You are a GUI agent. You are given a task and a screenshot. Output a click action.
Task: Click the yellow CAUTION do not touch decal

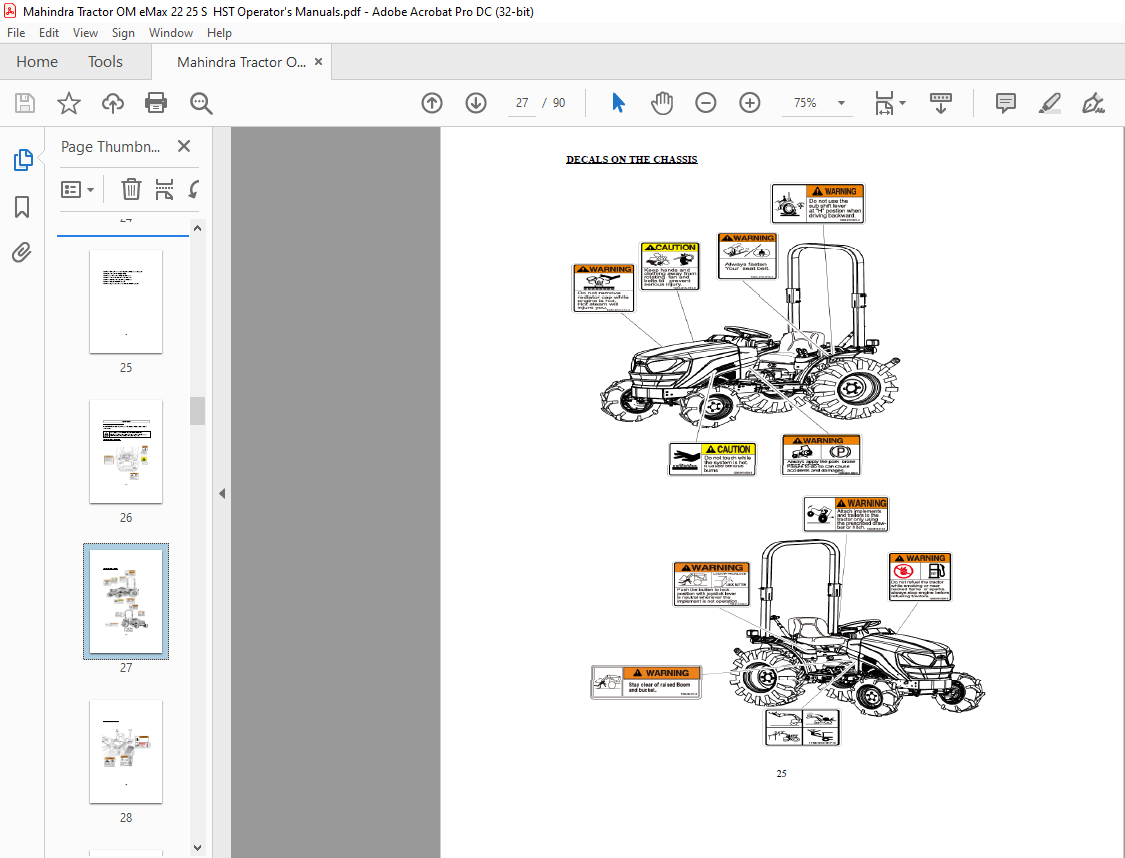pos(712,459)
